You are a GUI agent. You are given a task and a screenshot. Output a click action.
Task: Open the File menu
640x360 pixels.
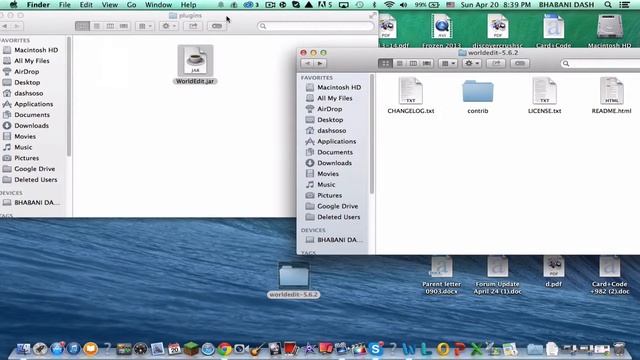[64, 5]
